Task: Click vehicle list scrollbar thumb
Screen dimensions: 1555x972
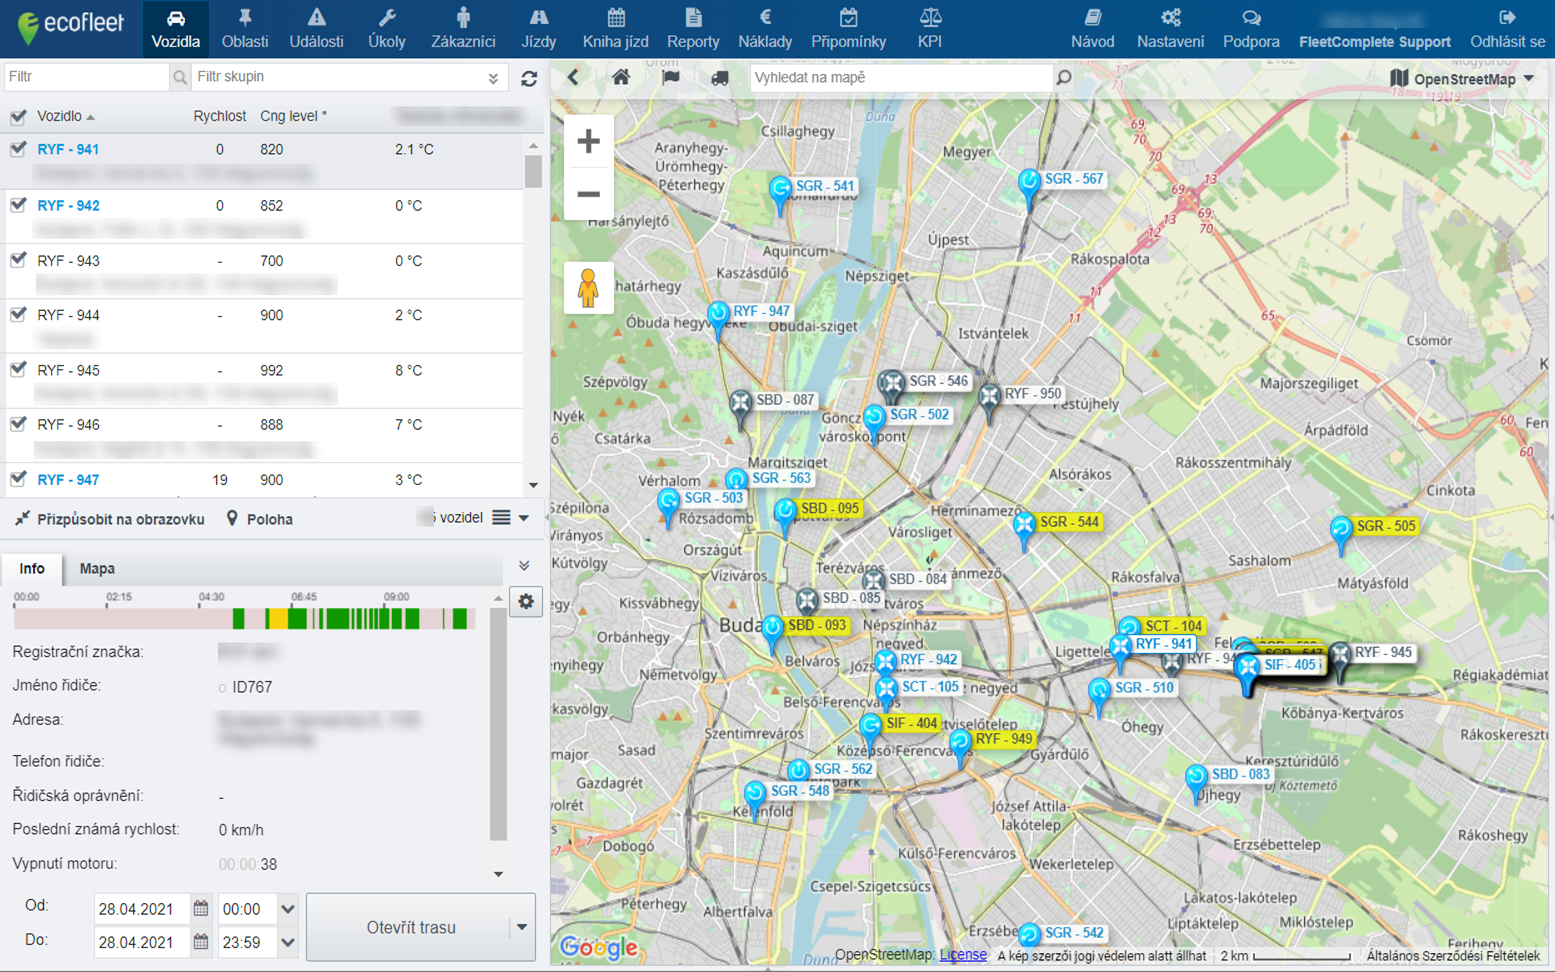Action: coord(533,171)
